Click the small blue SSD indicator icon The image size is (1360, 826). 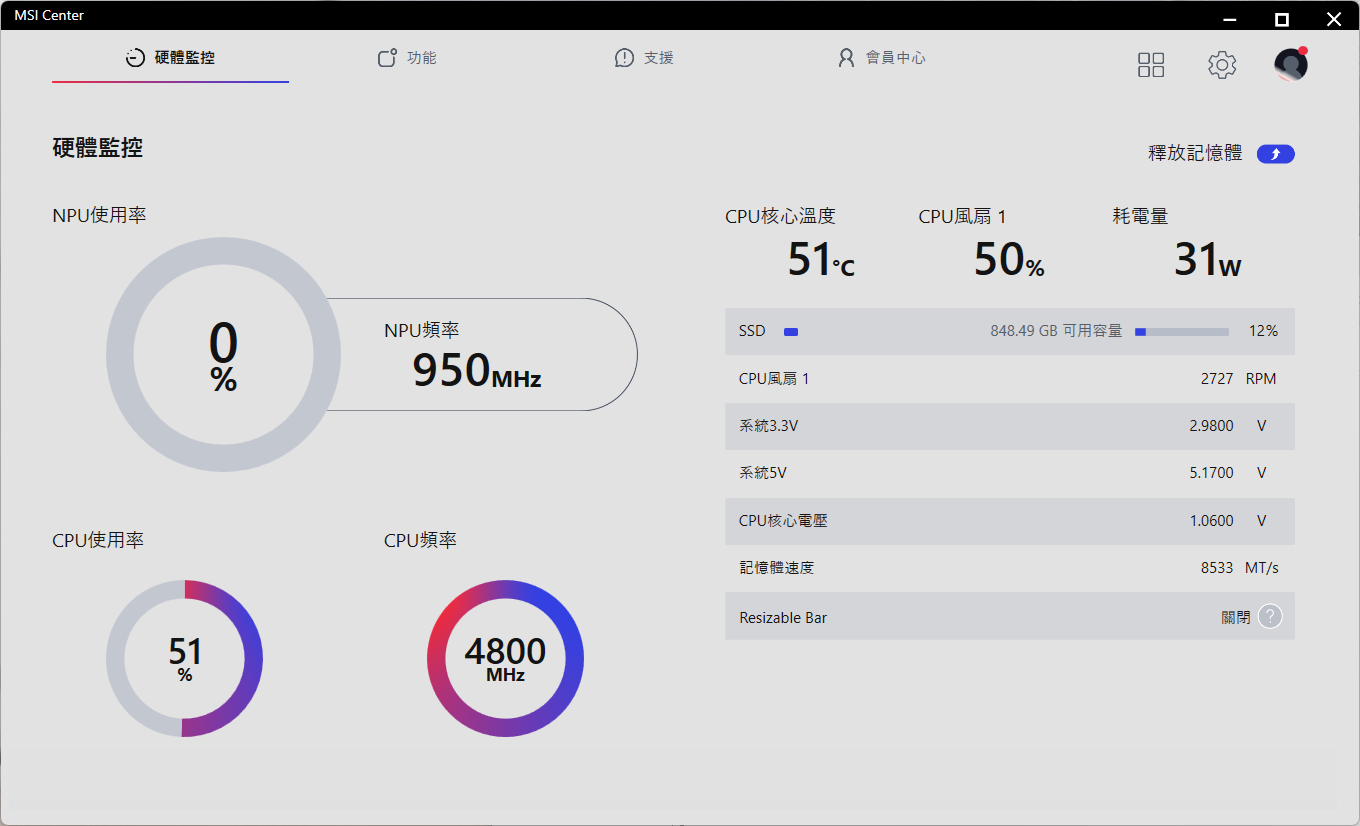791,332
